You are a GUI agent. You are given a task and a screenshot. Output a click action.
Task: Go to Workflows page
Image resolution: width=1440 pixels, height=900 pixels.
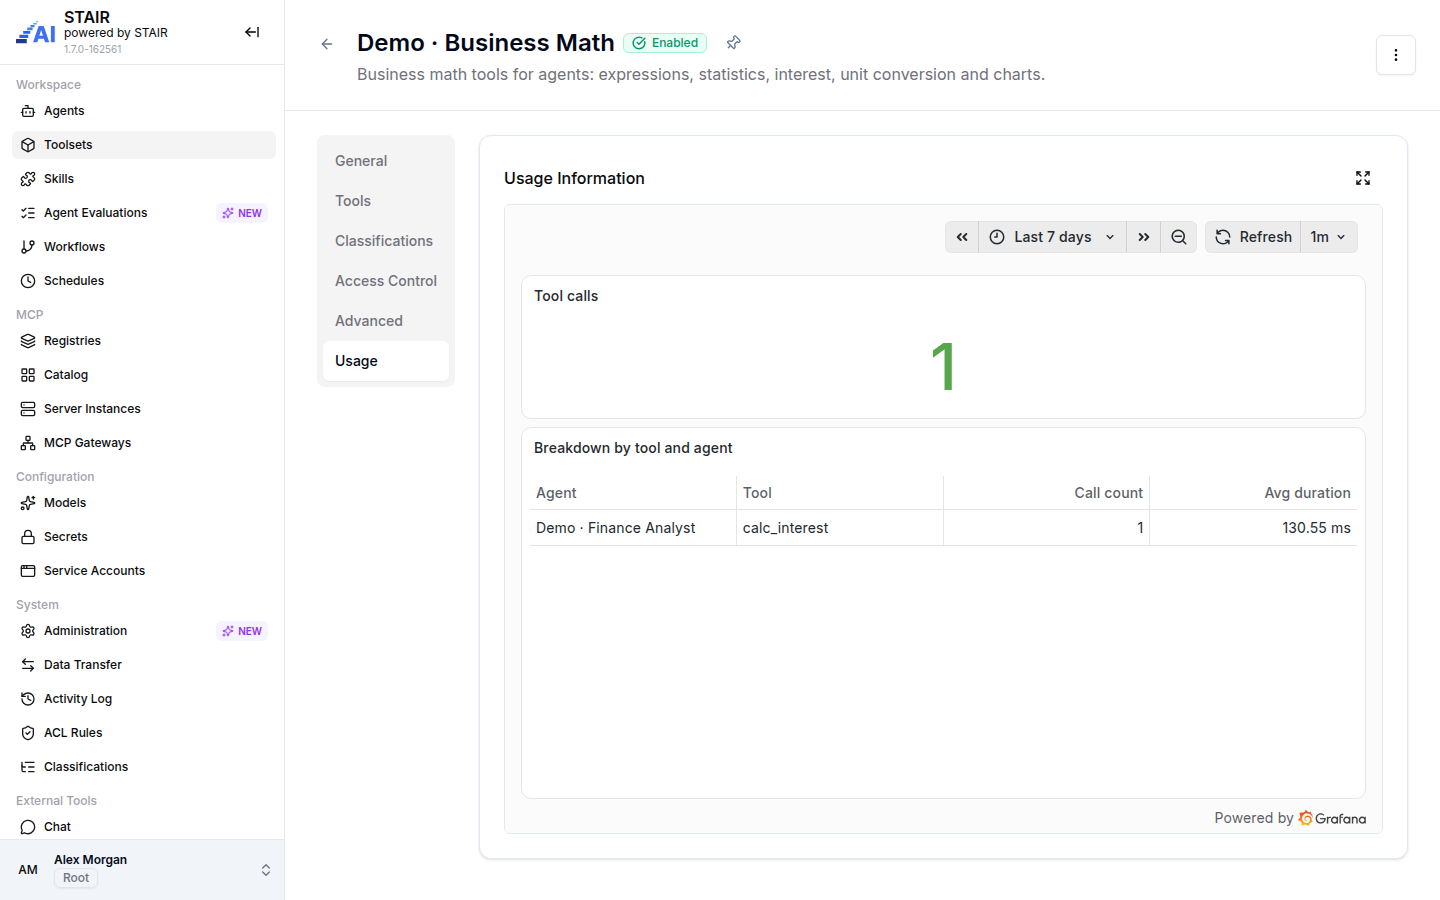point(144,247)
